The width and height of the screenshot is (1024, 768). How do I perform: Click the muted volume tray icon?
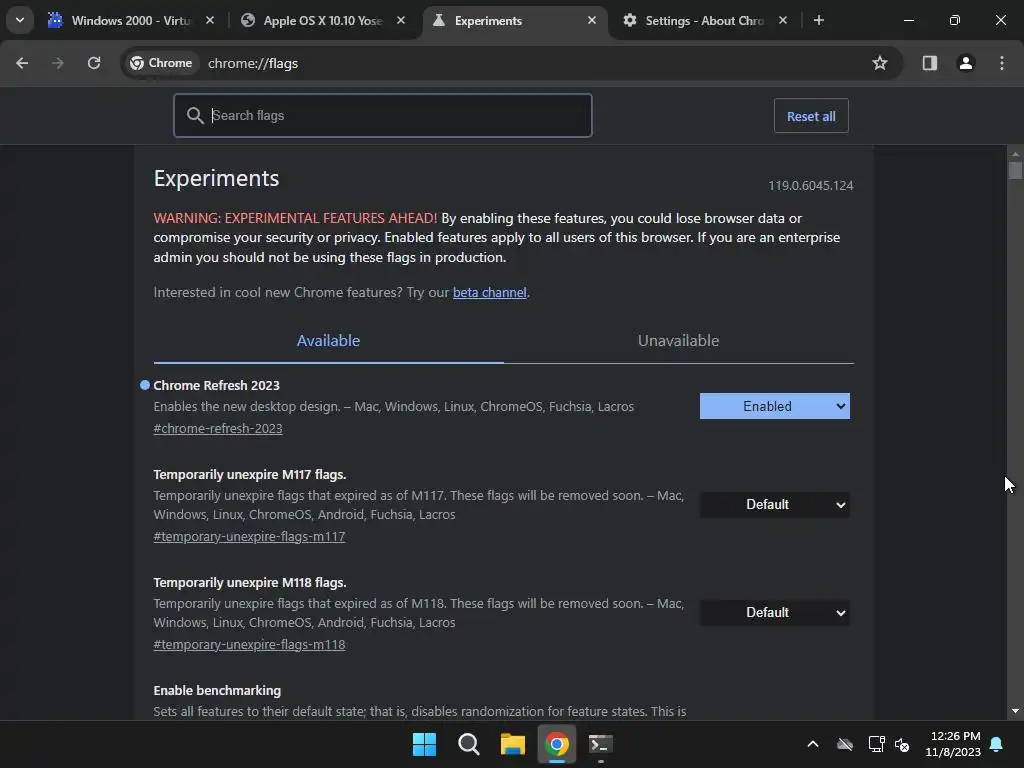pyautogui.click(x=903, y=744)
